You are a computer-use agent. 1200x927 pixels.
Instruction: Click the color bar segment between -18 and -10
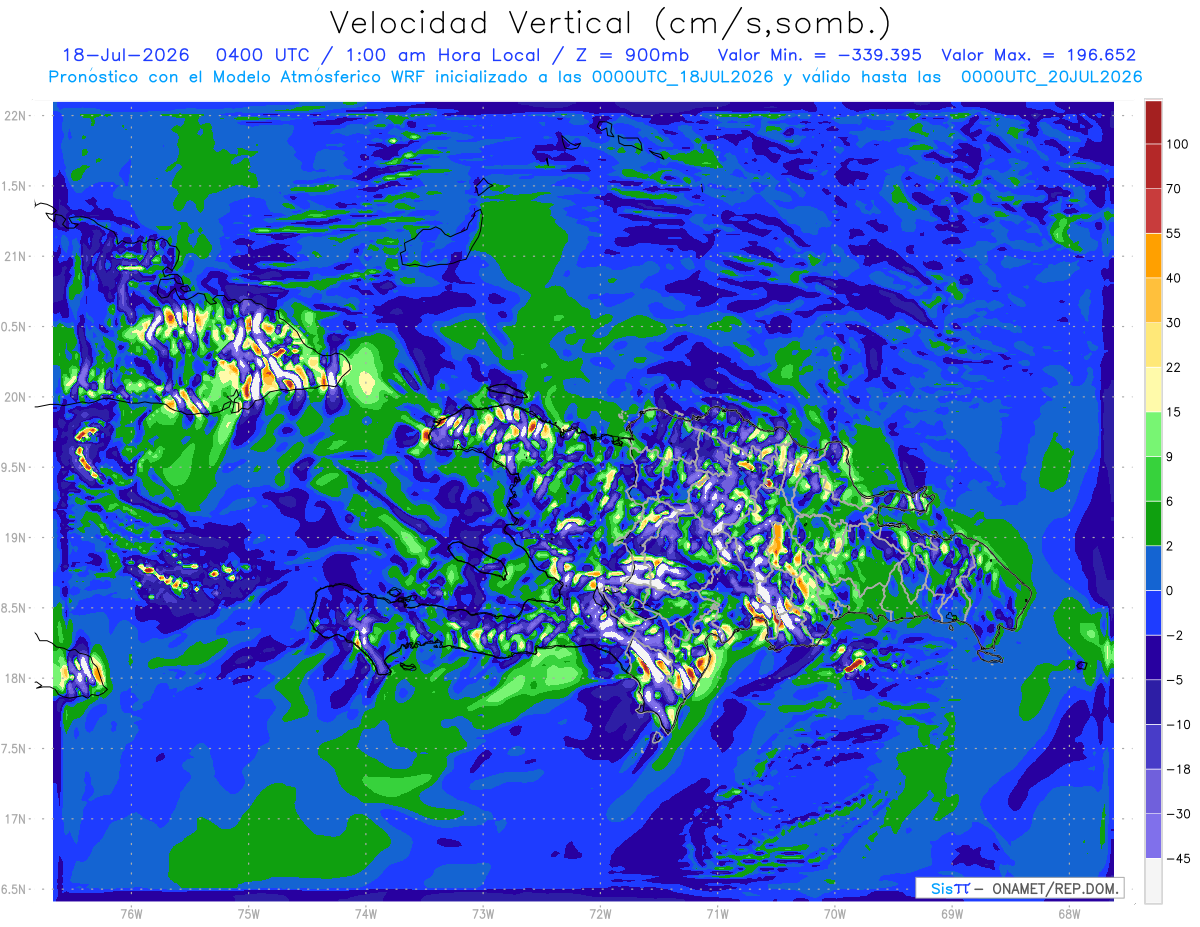[x=1153, y=746]
